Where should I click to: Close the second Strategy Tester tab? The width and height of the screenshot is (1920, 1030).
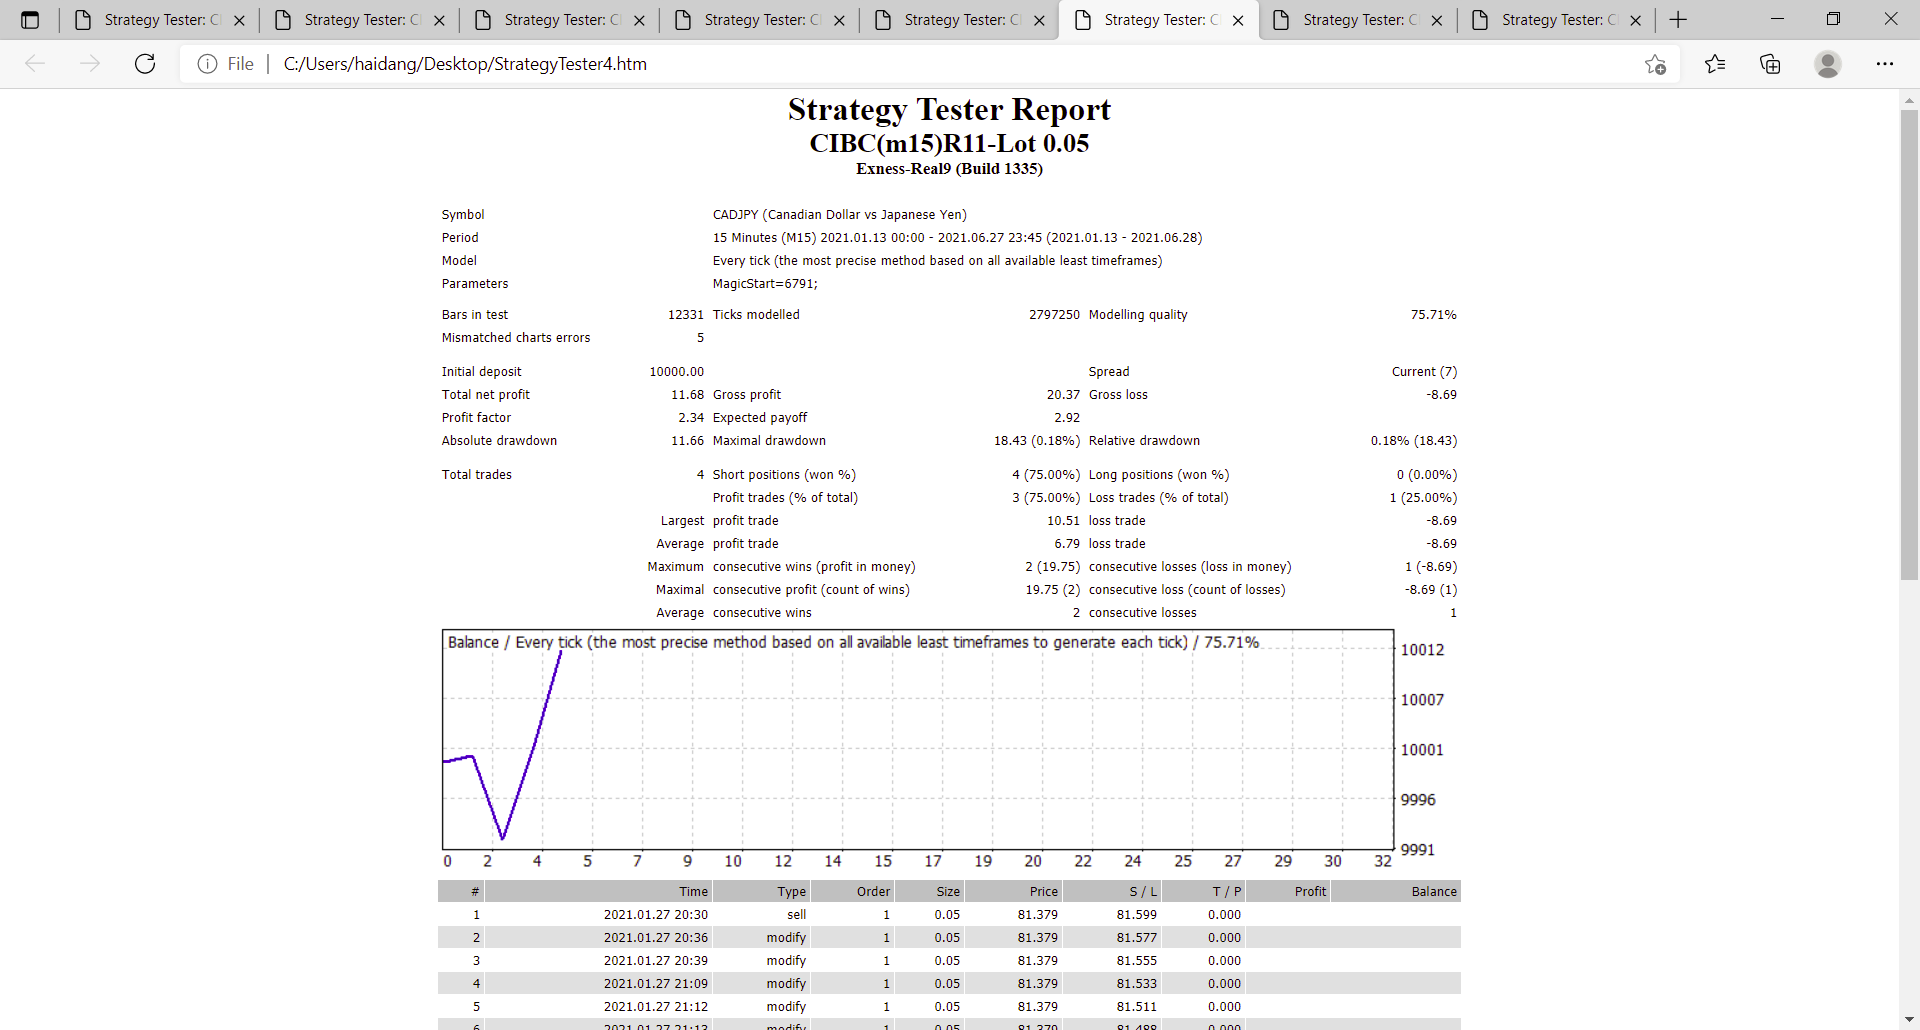[x=439, y=20]
